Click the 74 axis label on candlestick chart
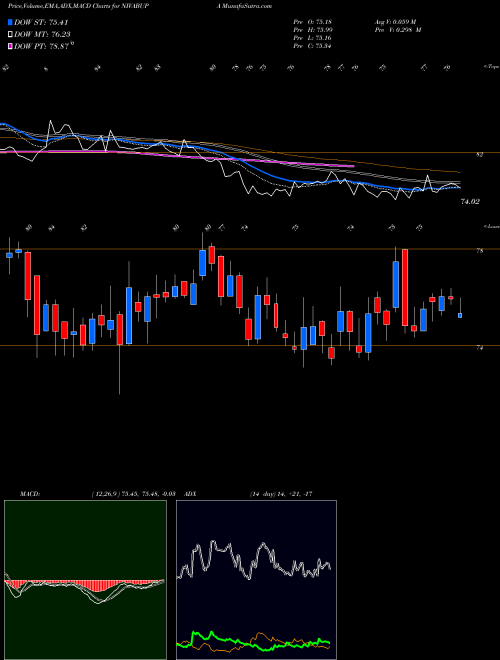The image size is (500, 660). pos(479,348)
